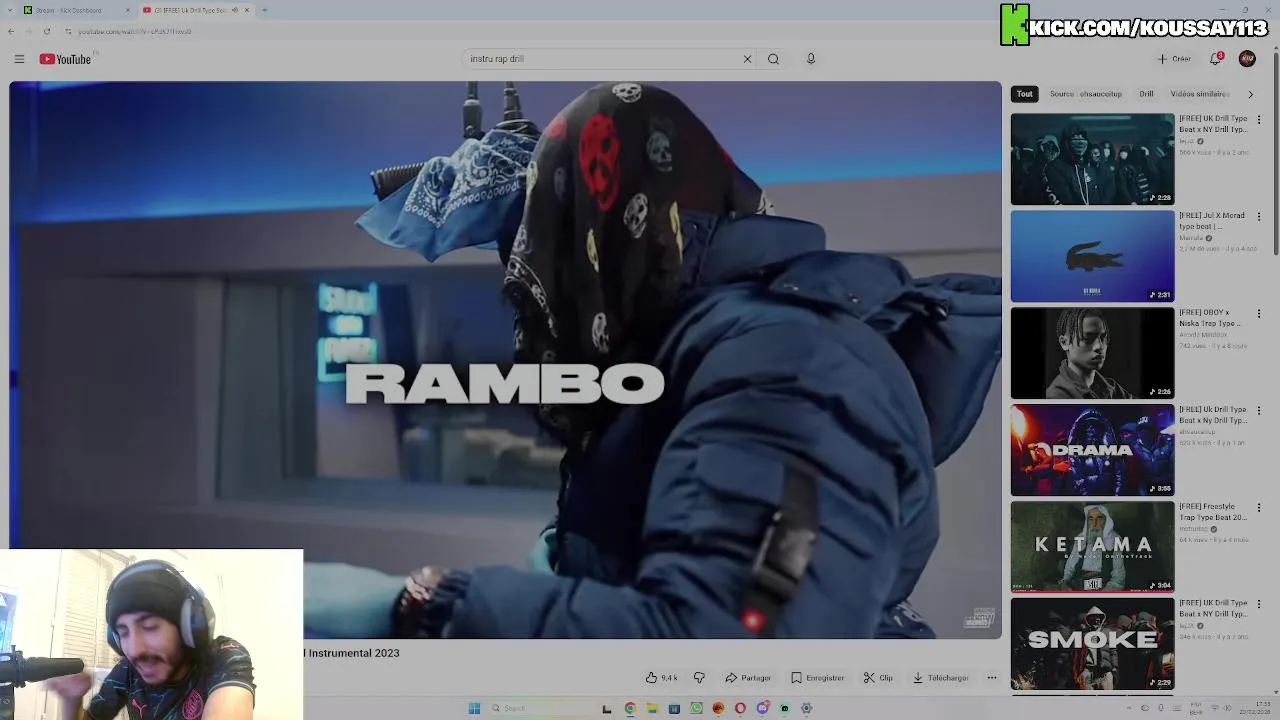Dislike the video

tap(699, 678)
